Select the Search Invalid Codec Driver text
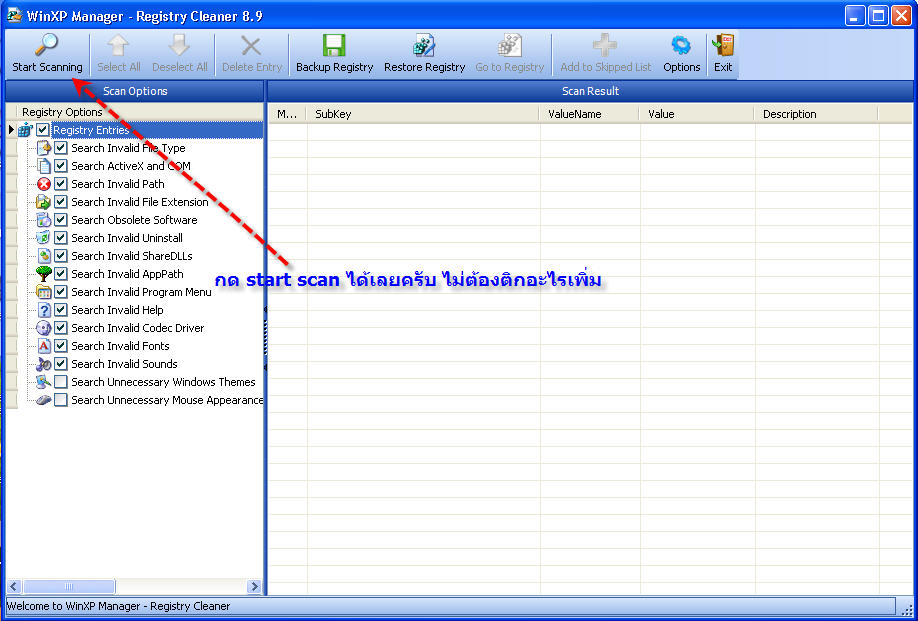The width and height of the screenshot is (918, 621). 138,328
